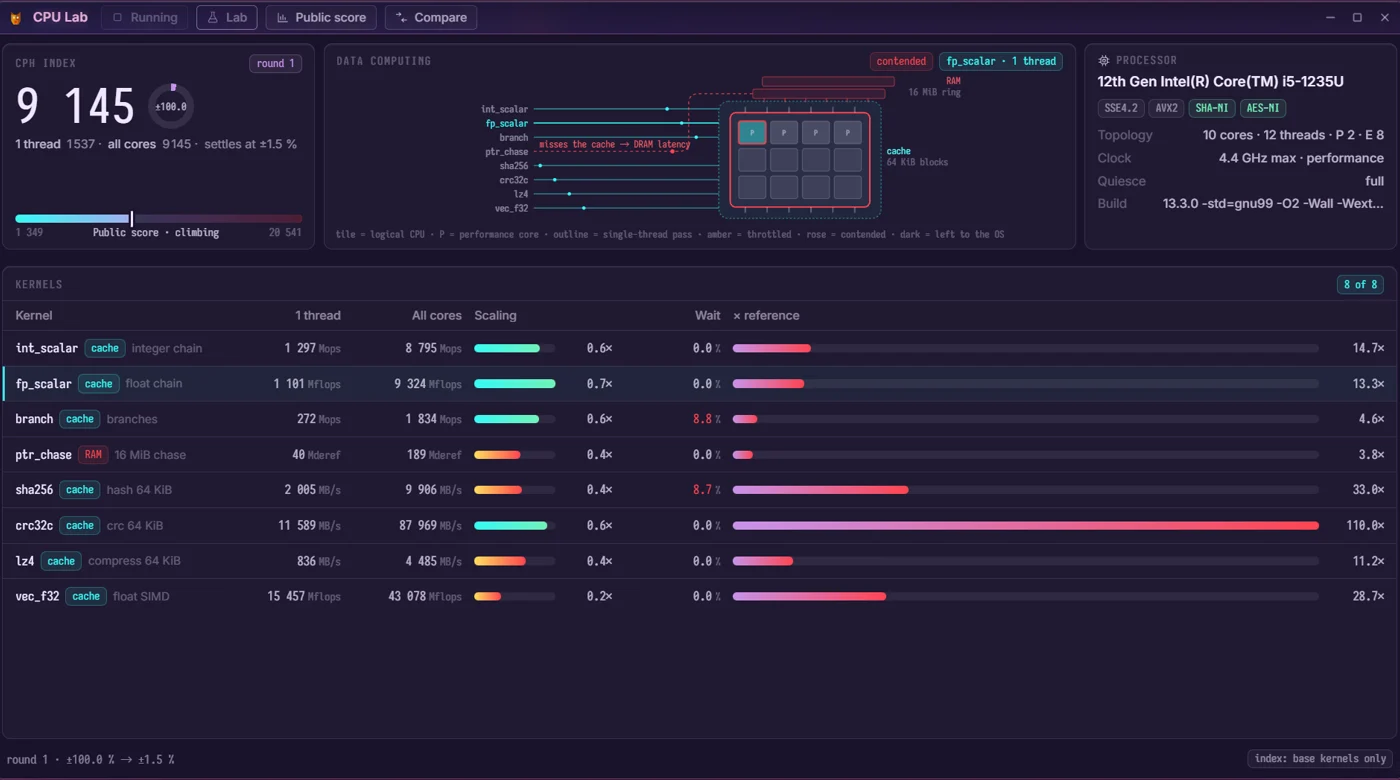Image resolution: width=1400 pixels, height=780 pixels.
Task: Click the AVX2 feature badge
Action: click(1165, 108)
